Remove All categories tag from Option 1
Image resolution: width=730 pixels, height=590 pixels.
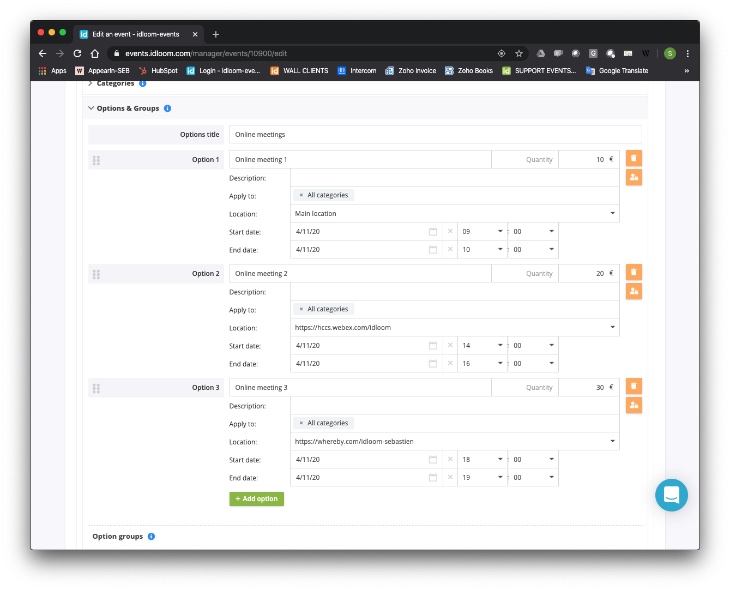(301, 195)
